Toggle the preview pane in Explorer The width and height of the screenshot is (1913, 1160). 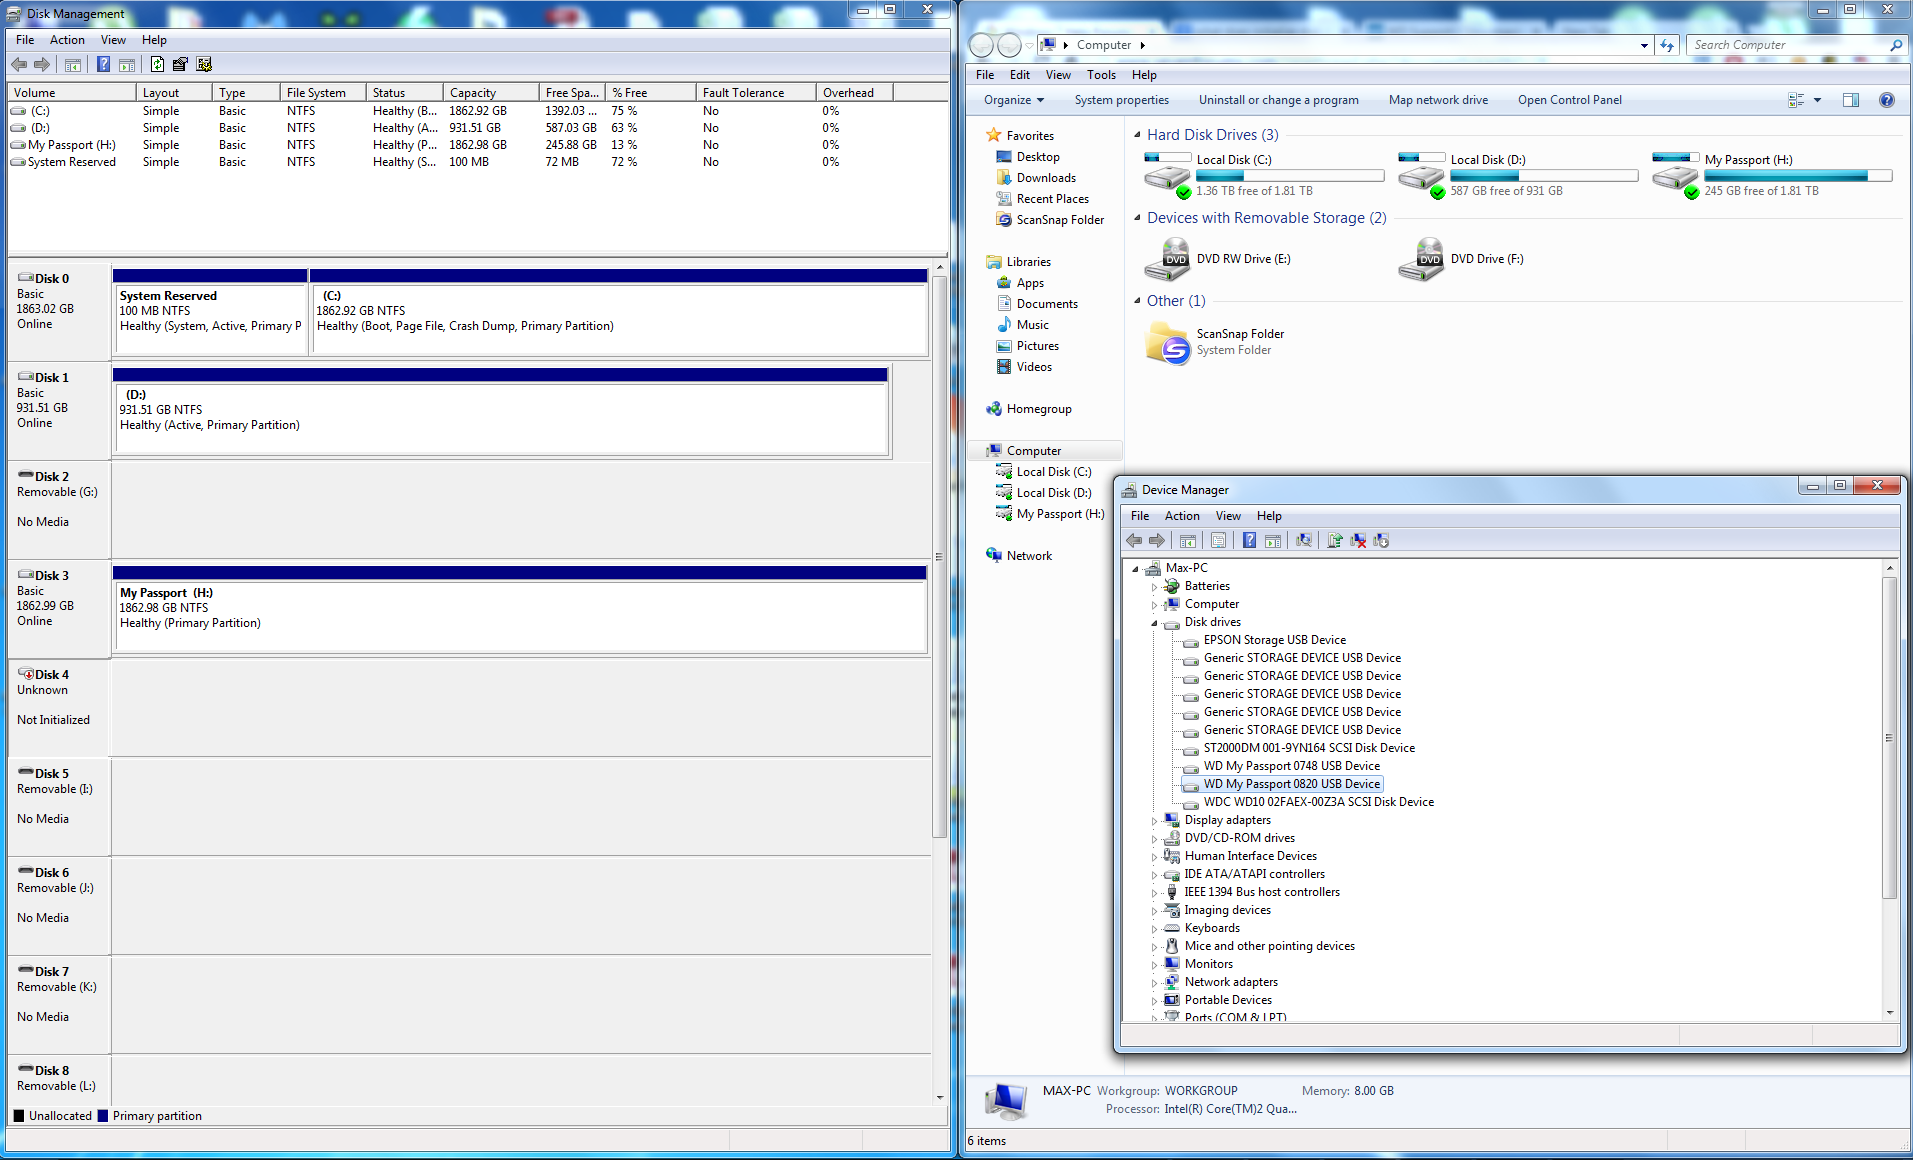coord(1851,100)
